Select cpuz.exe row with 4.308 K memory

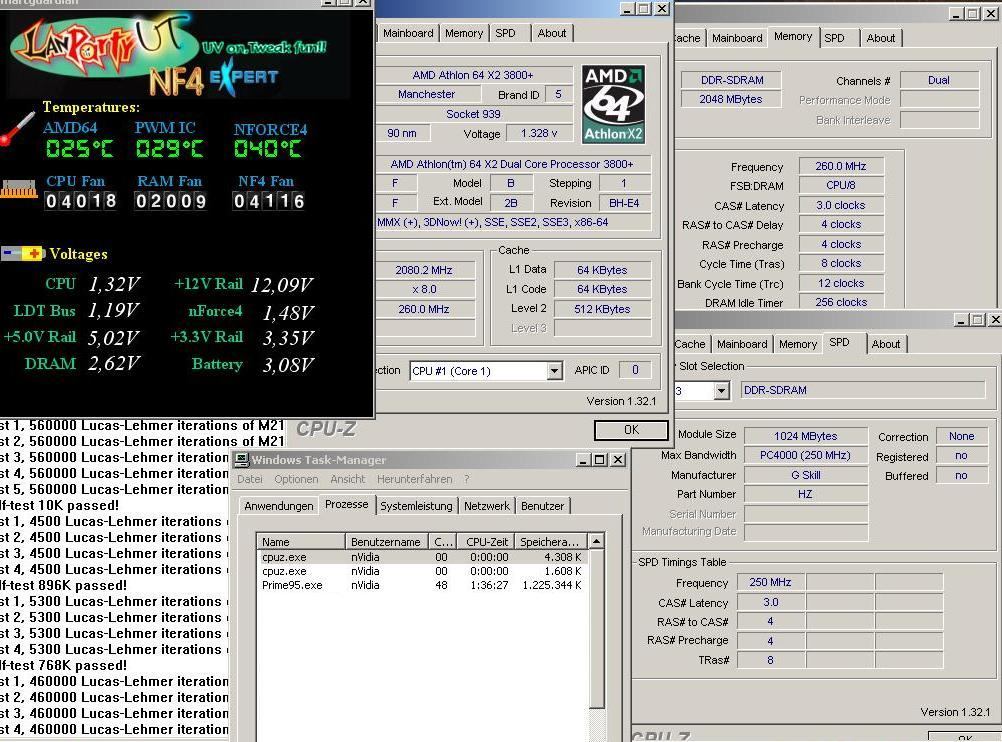click(x=422, y=557)
